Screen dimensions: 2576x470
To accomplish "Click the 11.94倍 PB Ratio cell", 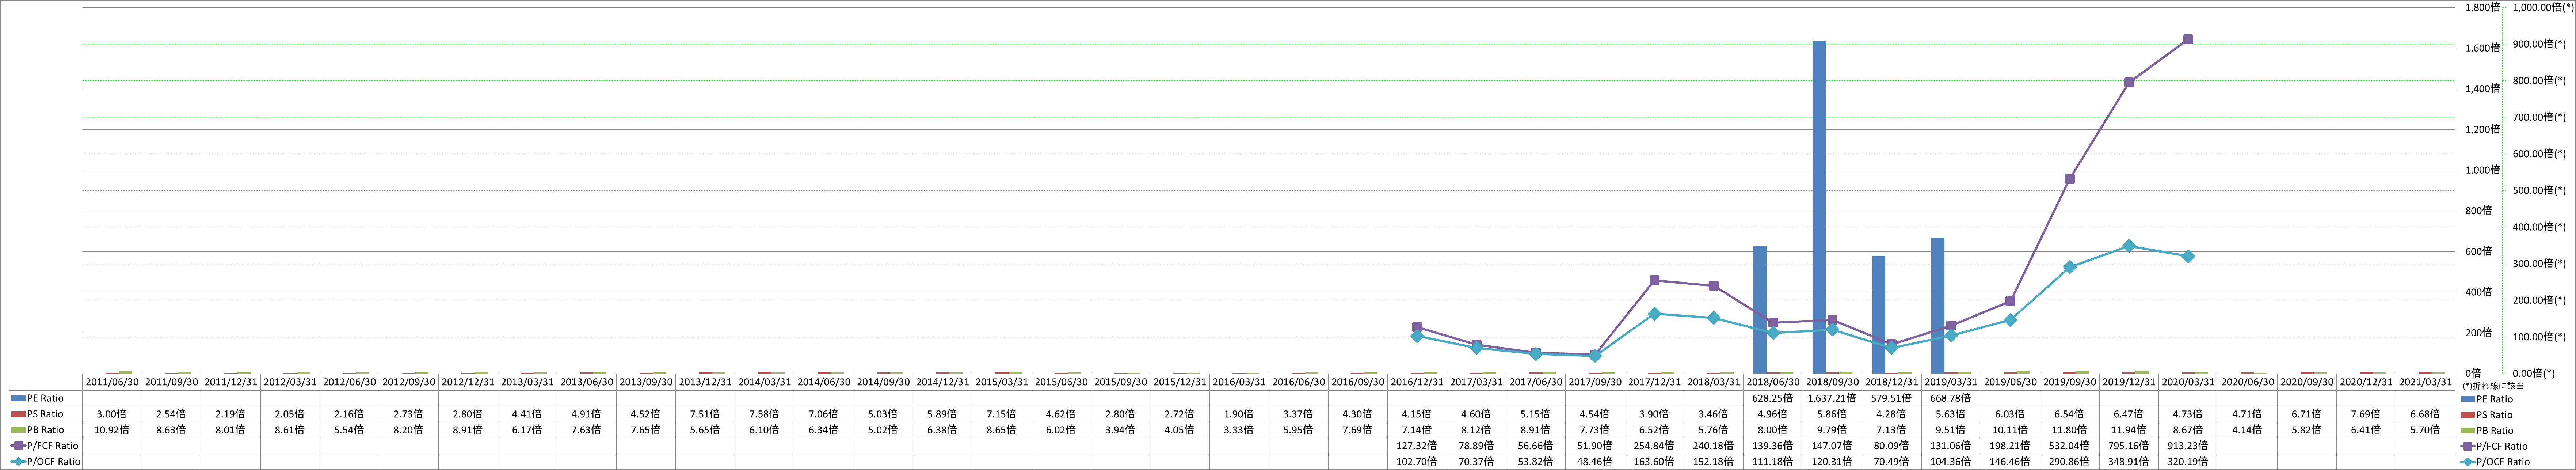I will (2129, 430).
